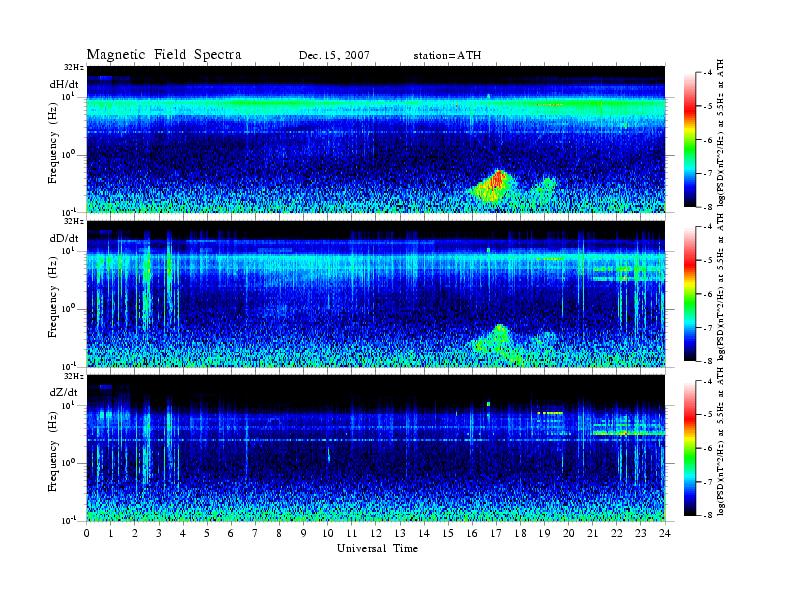Click the time axis tick label "19"
792x612 pixels.
click(544, 533)
